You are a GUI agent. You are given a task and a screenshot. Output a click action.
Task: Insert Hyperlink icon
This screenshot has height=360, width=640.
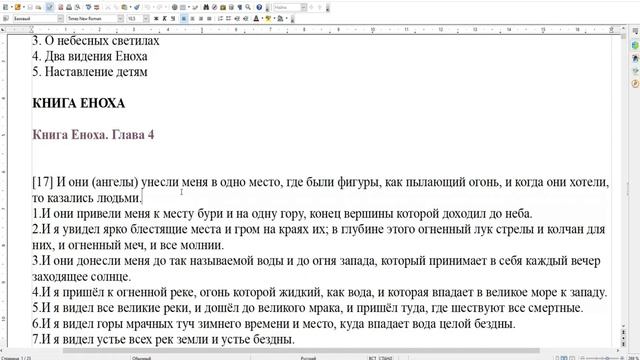click(x=174, y=7)
